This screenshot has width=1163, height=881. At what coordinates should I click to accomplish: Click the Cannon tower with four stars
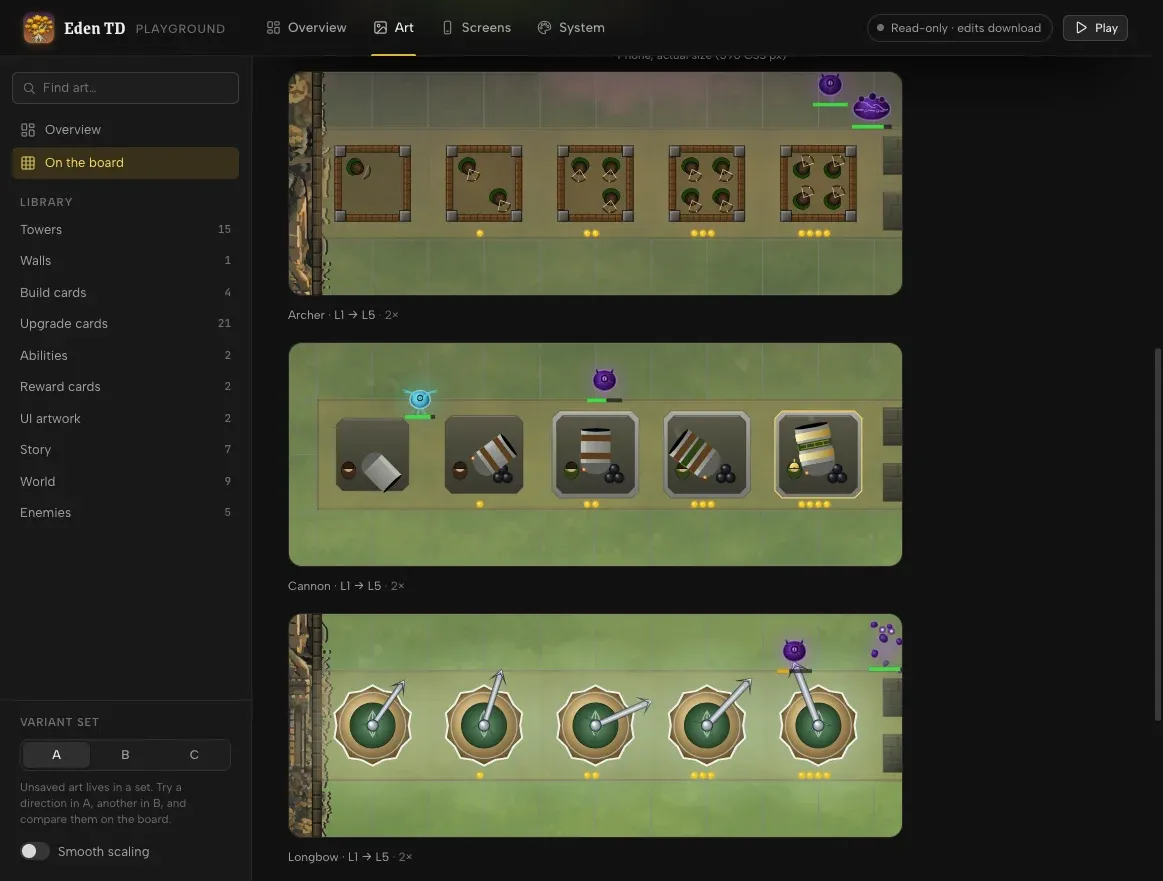818,454
